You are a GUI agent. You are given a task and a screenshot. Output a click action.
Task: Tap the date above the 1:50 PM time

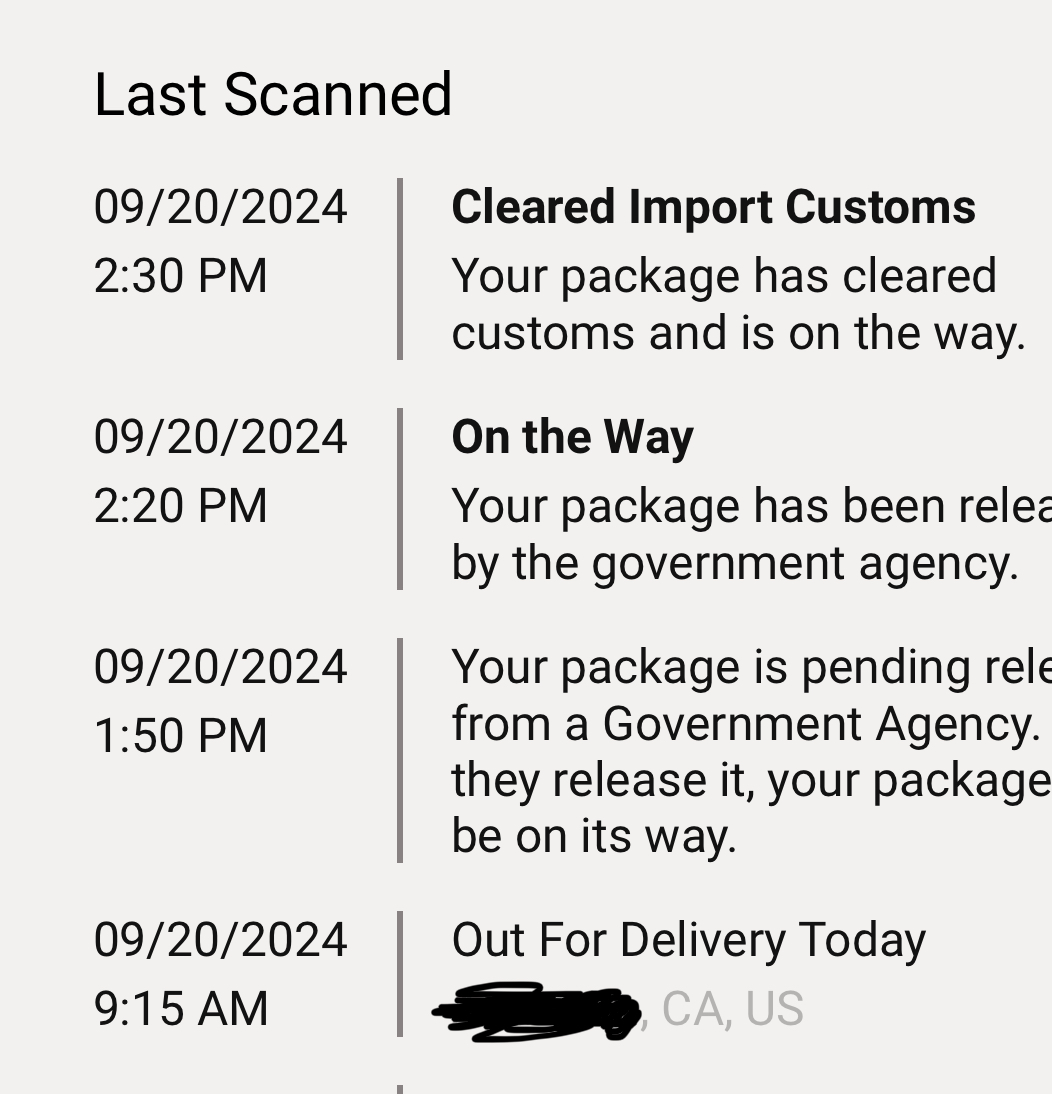click(220, 667)
